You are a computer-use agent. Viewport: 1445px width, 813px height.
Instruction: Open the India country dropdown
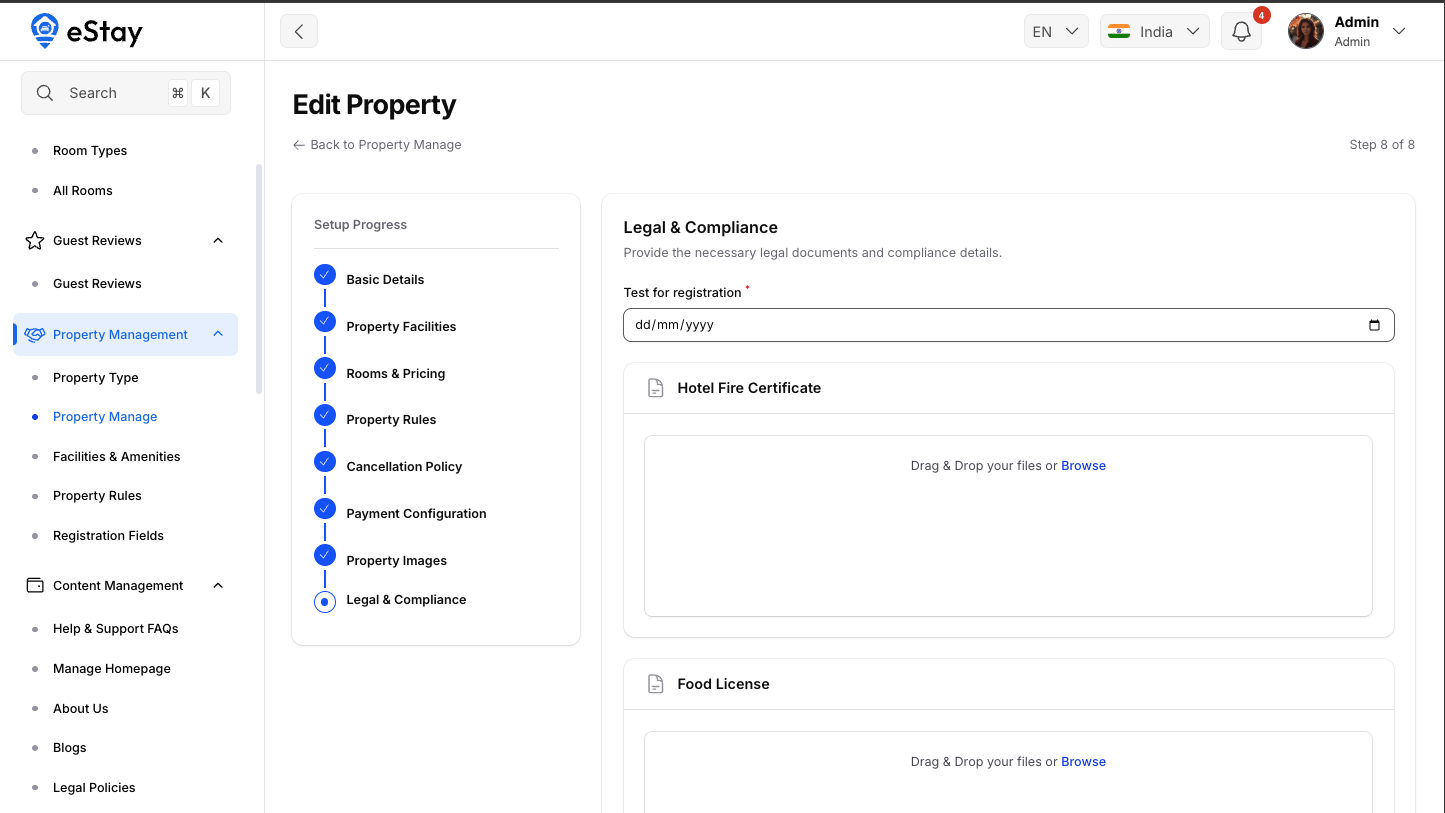pos(1155,31)
